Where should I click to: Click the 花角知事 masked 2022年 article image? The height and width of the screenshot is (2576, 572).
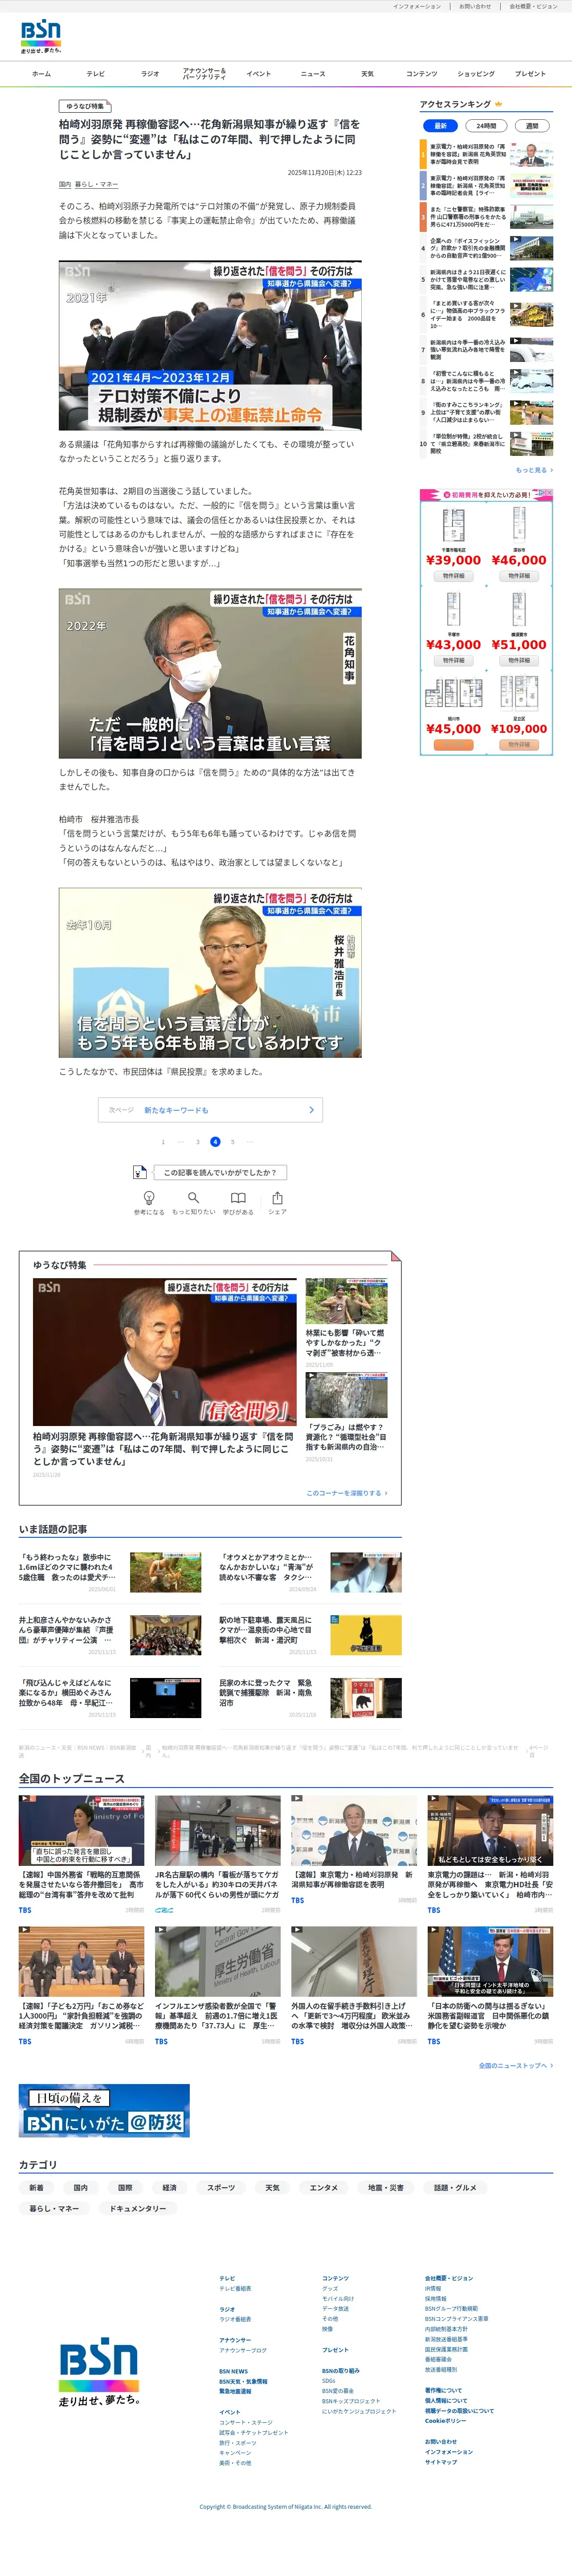[x=210, y=673]
